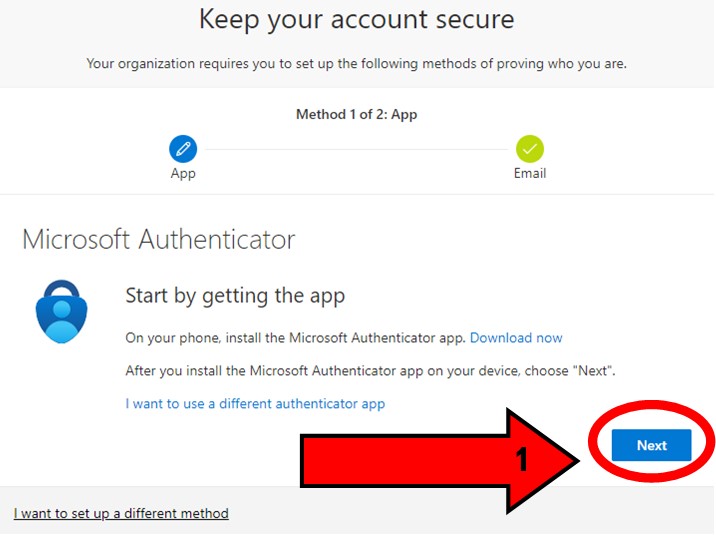Viewport: 716px width, 535px height.
Task: Choose "I want to use a different authenticator app"
Action: pos(255,404)
